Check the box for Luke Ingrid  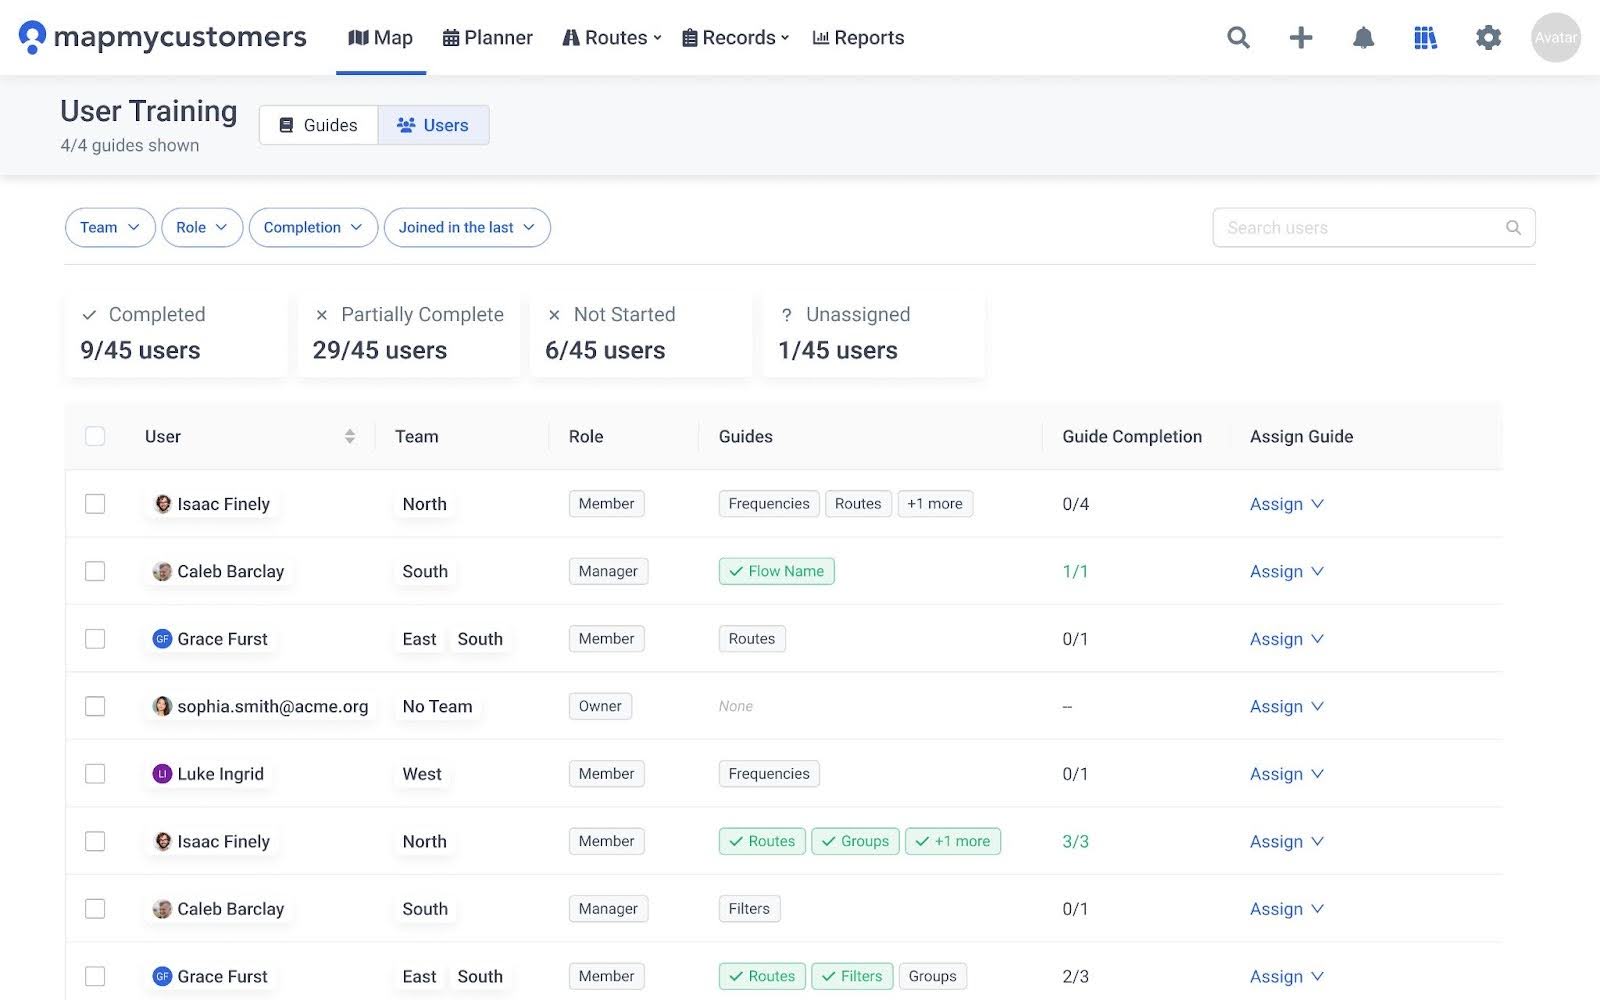(x=95, y=774)
